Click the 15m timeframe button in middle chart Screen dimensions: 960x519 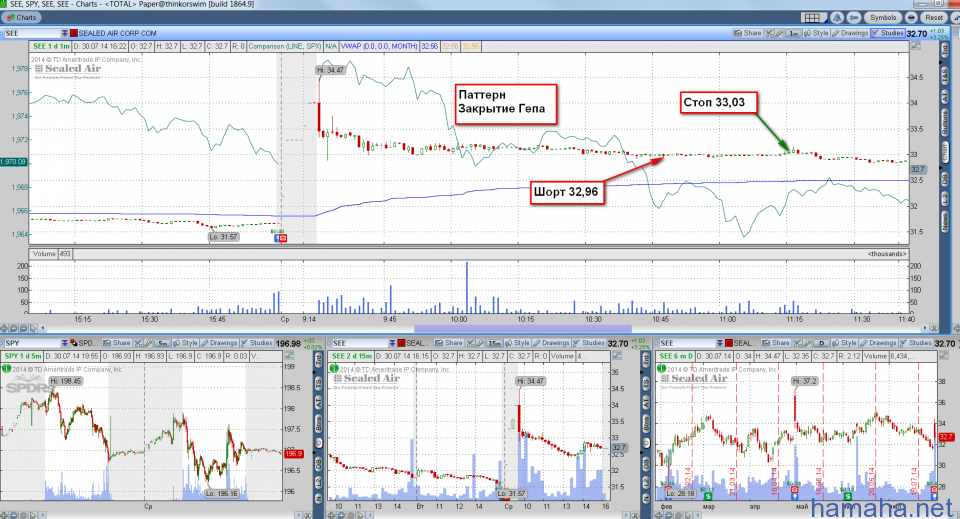click(x=495, y=343)
